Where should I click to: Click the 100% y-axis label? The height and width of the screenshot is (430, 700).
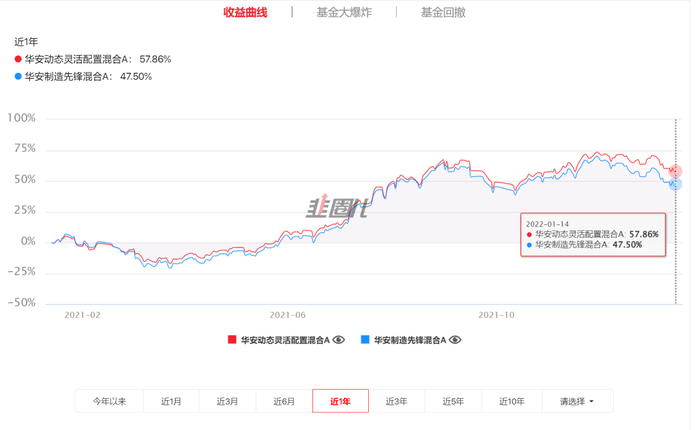[21, 118]
